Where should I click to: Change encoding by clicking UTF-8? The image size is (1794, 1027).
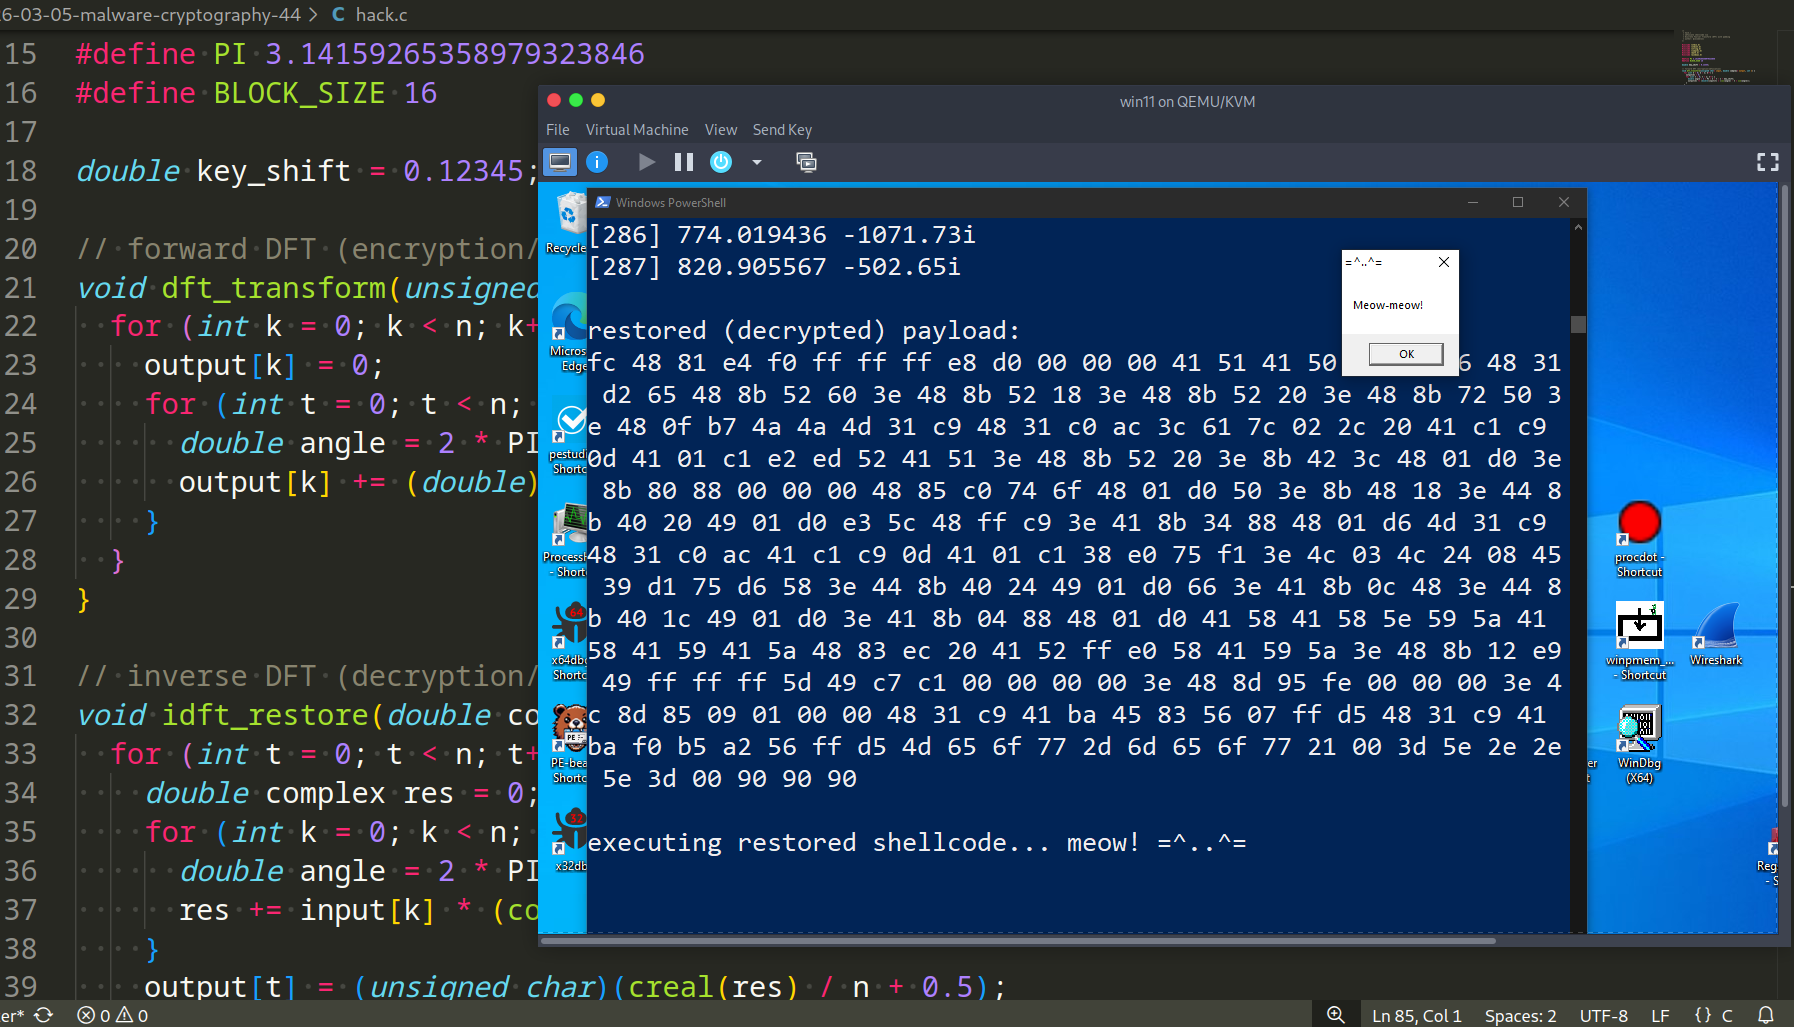pyautogui.click(x=1604, y=1015)
